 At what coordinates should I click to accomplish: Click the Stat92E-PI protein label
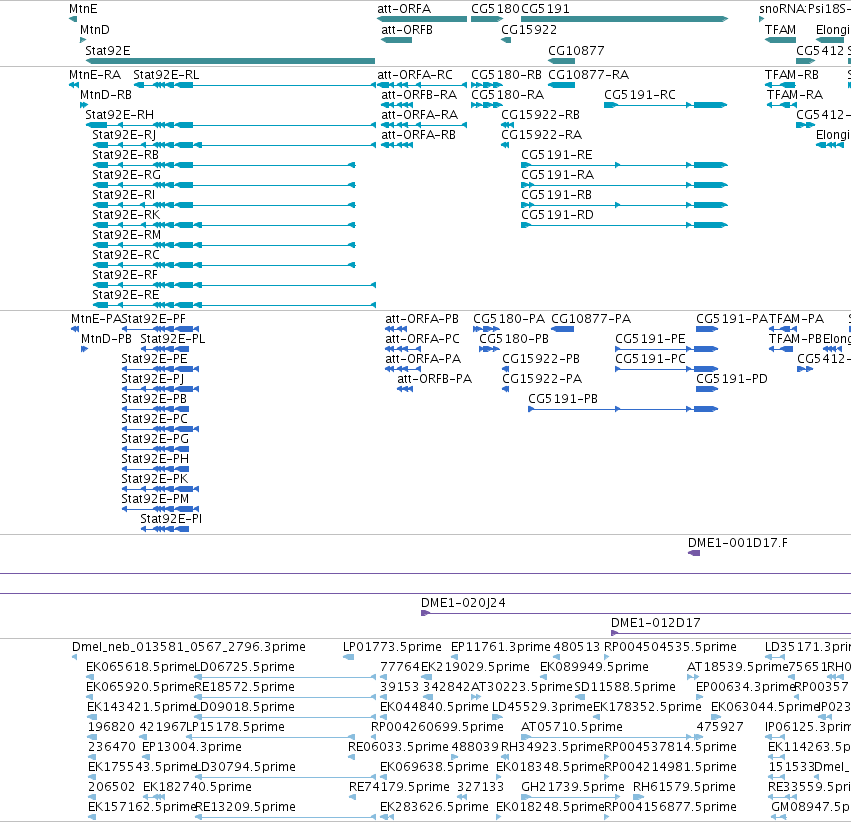tap(171, 519)
